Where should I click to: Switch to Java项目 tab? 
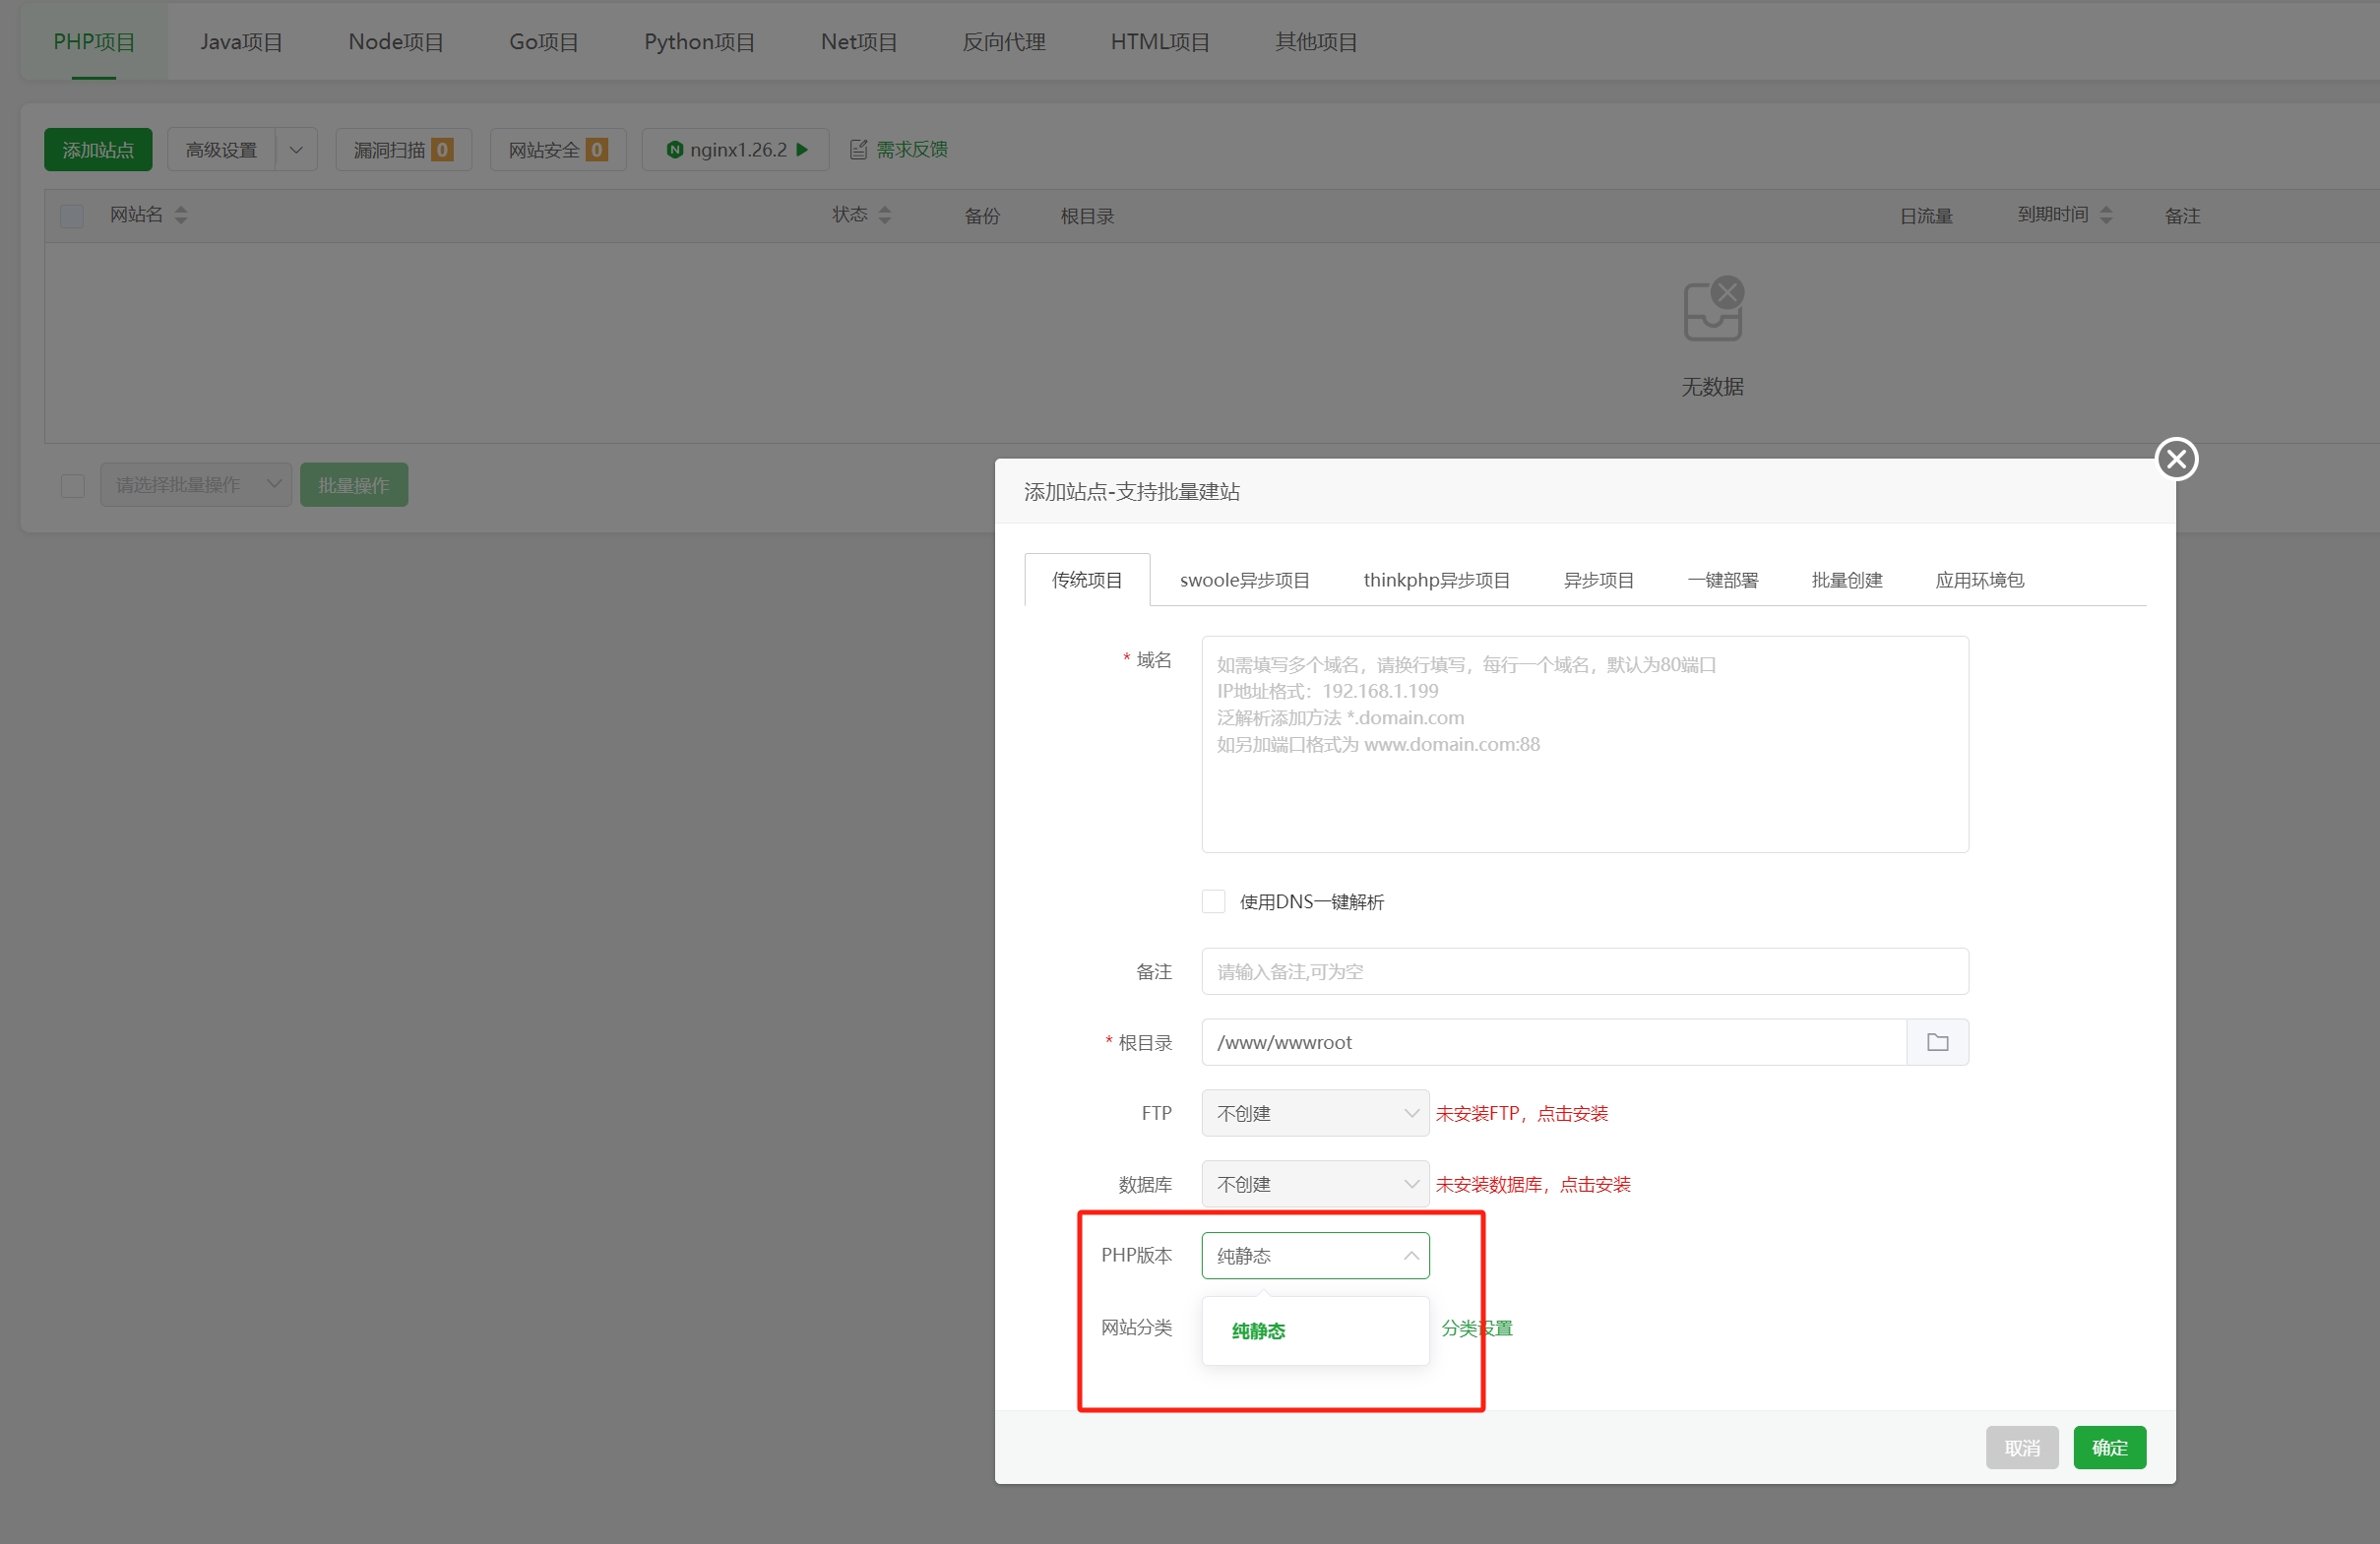[241, 42]
